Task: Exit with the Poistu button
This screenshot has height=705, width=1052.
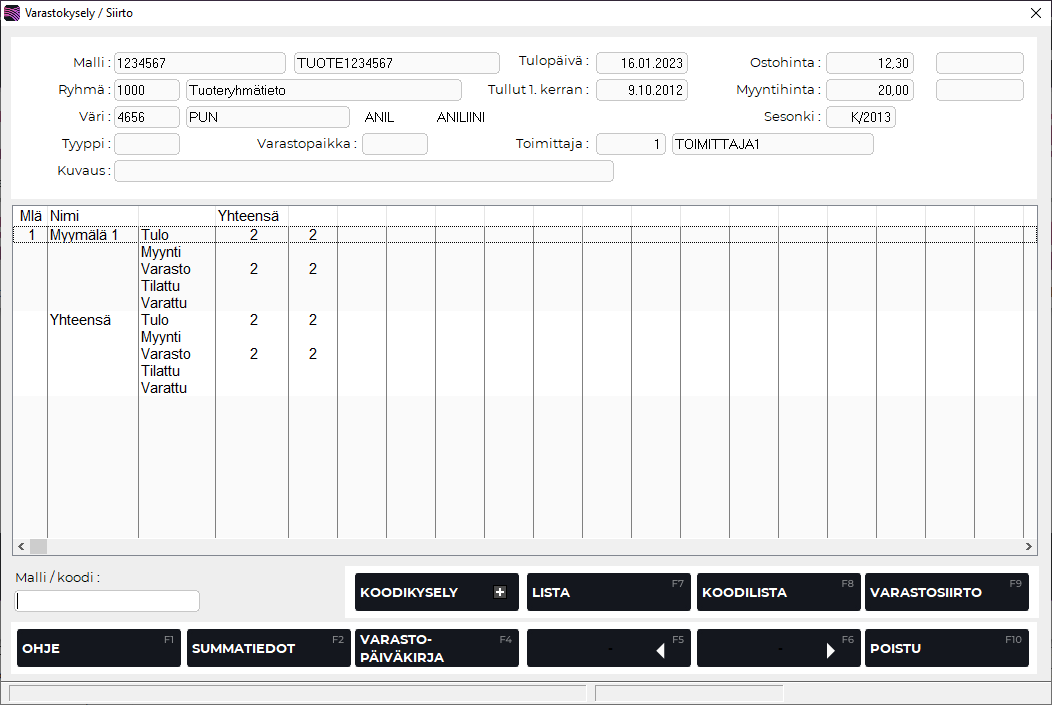Action: [x=946, y=648]
